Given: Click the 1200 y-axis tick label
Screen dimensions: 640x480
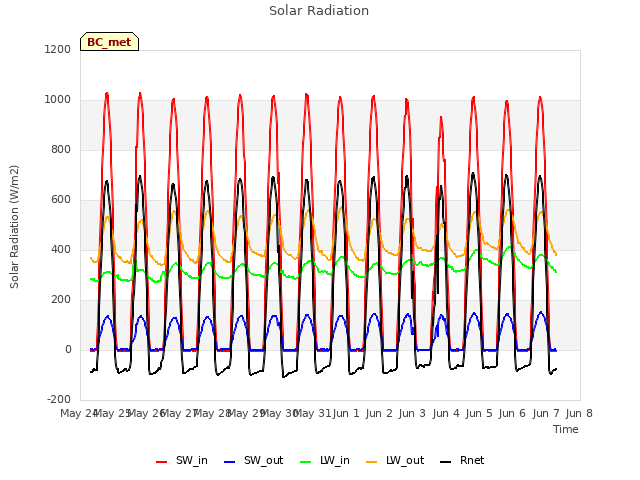Looking at the screenshot, I should 58,49.
